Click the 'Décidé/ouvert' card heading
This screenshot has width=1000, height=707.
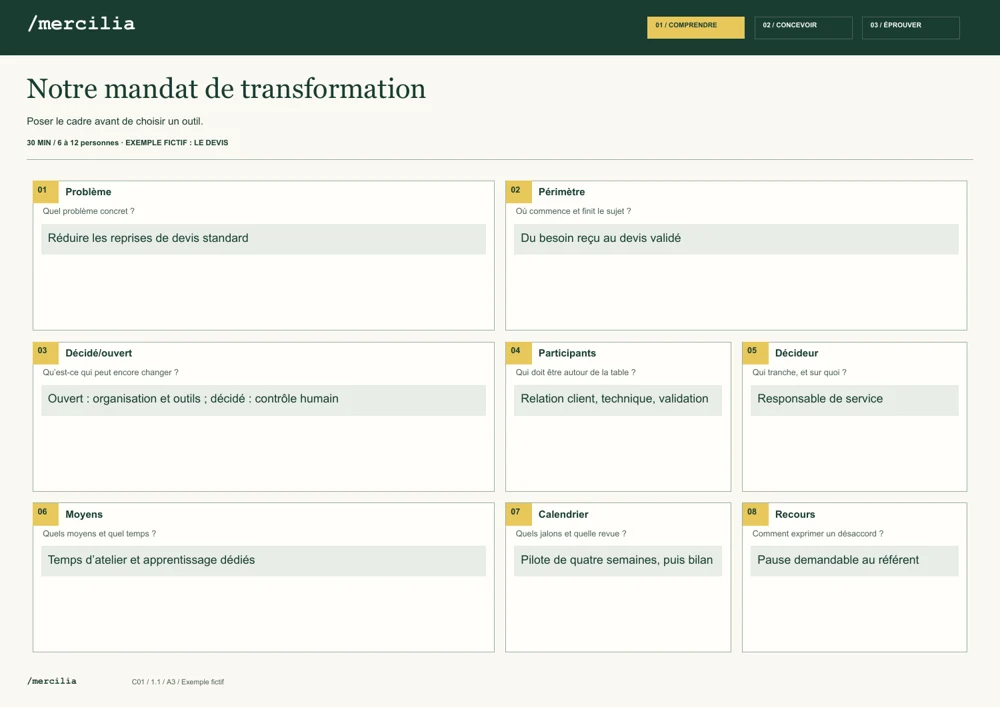99,353
